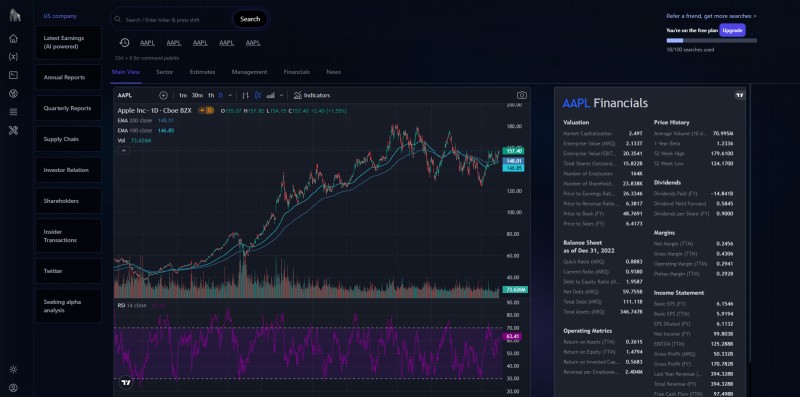Click the searches used progress bar
The height and width of the screenshot is (397, 800).
point(711,40)
